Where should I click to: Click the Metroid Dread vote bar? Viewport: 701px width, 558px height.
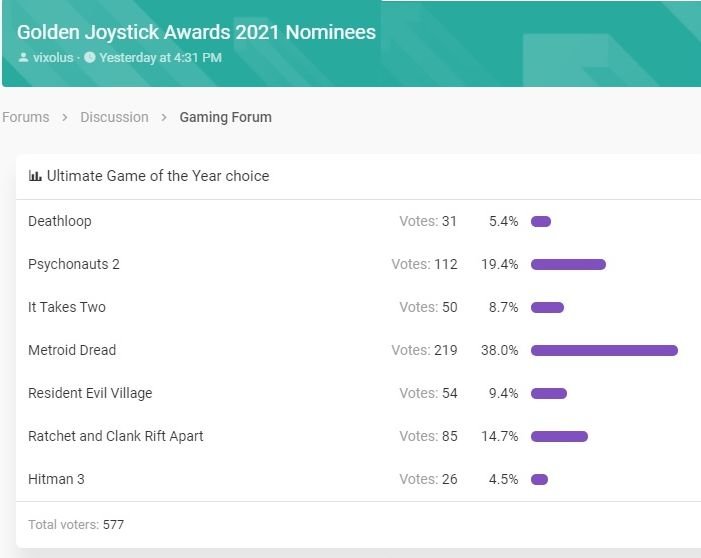604,350
